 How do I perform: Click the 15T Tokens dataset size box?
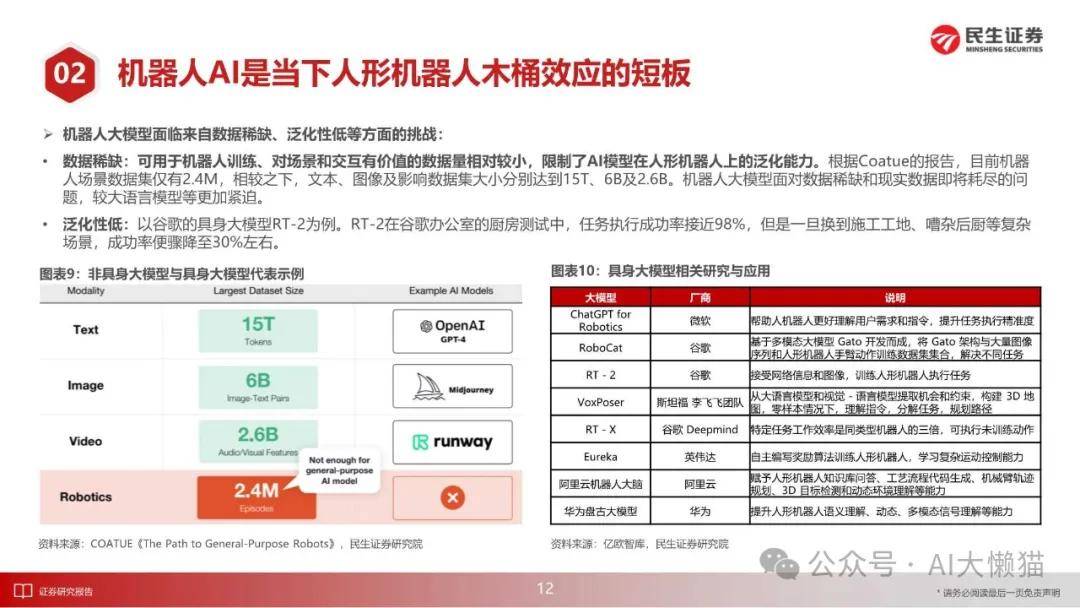click(258, 331)
